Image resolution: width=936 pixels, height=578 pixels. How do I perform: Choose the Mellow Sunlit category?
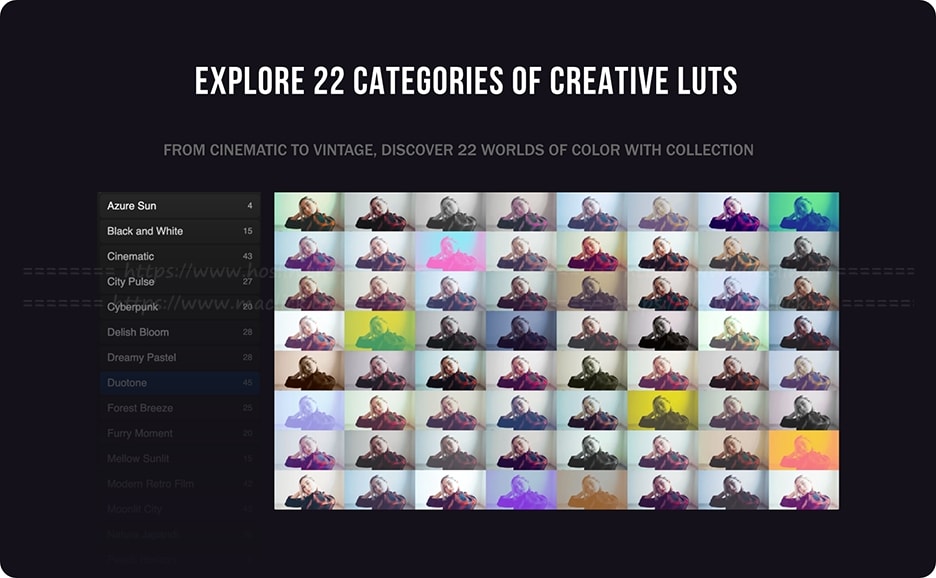179,459
